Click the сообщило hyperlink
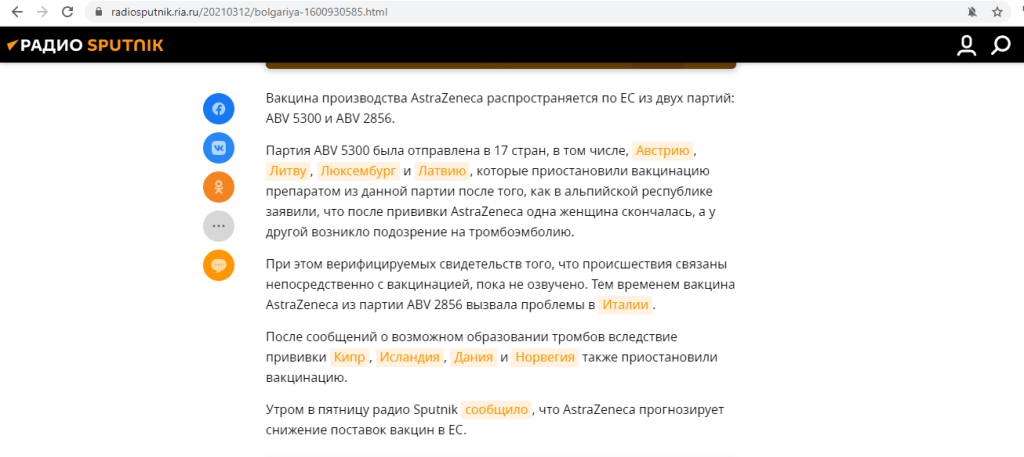 click(496, 410)
